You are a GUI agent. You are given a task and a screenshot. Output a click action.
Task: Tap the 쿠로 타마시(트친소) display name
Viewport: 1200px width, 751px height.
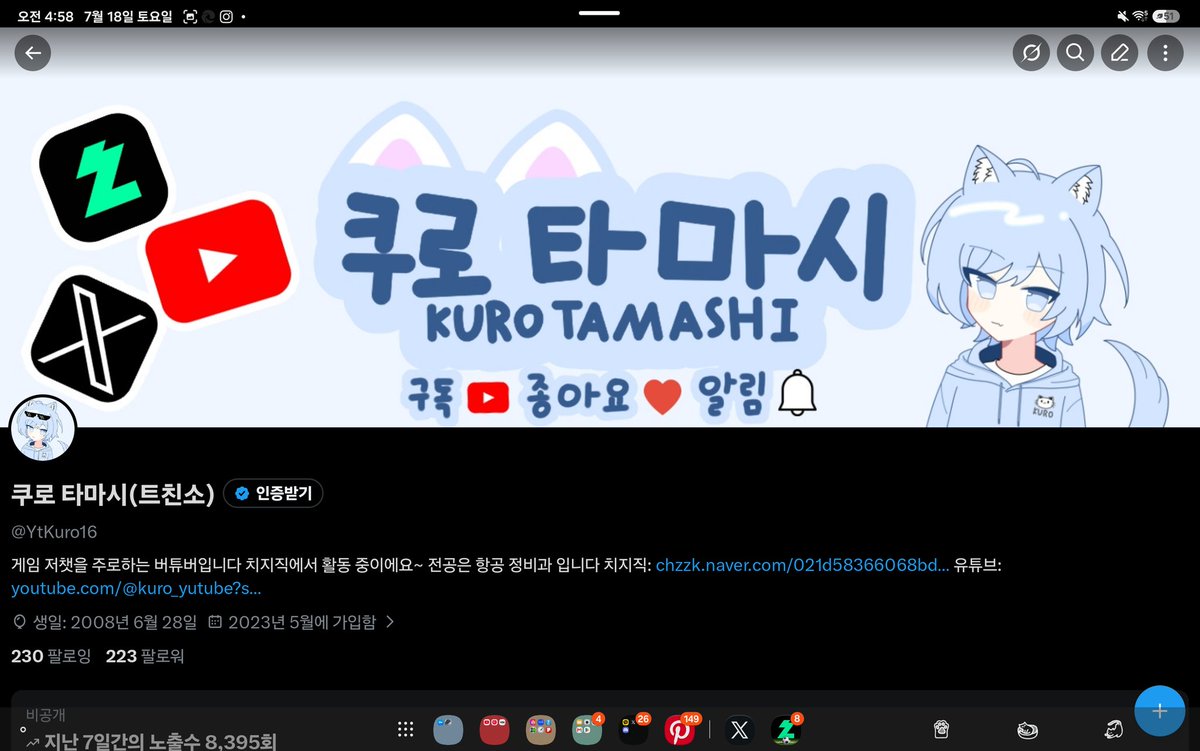113,493
